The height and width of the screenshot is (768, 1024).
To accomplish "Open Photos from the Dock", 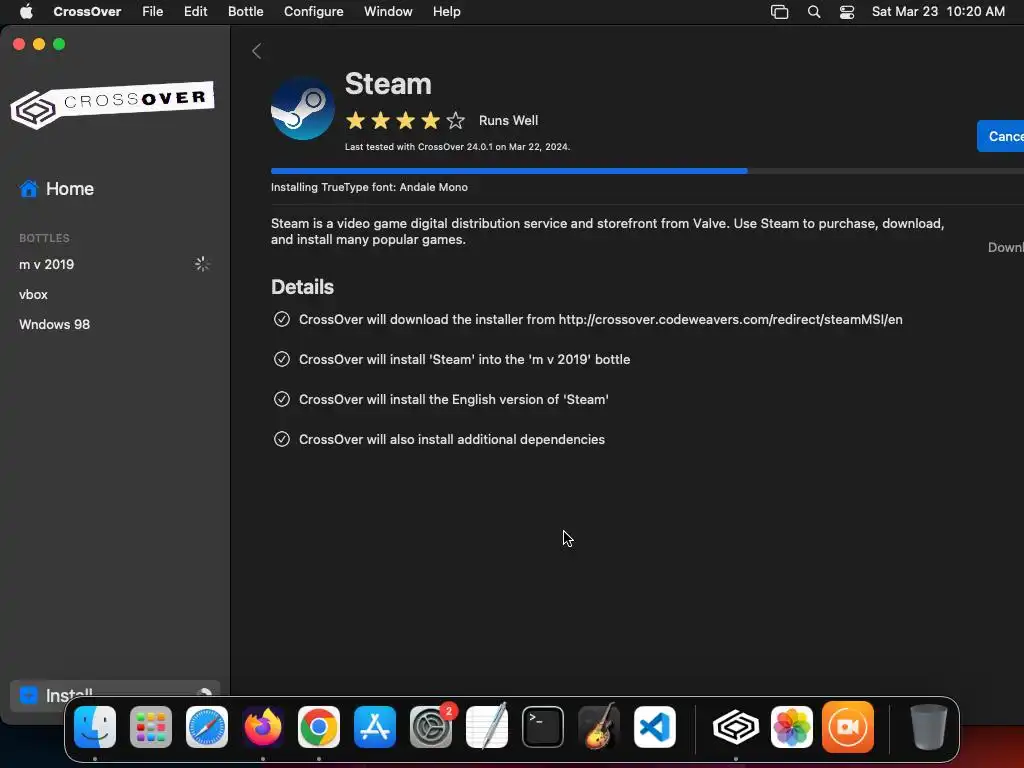I will coord(792,727).
